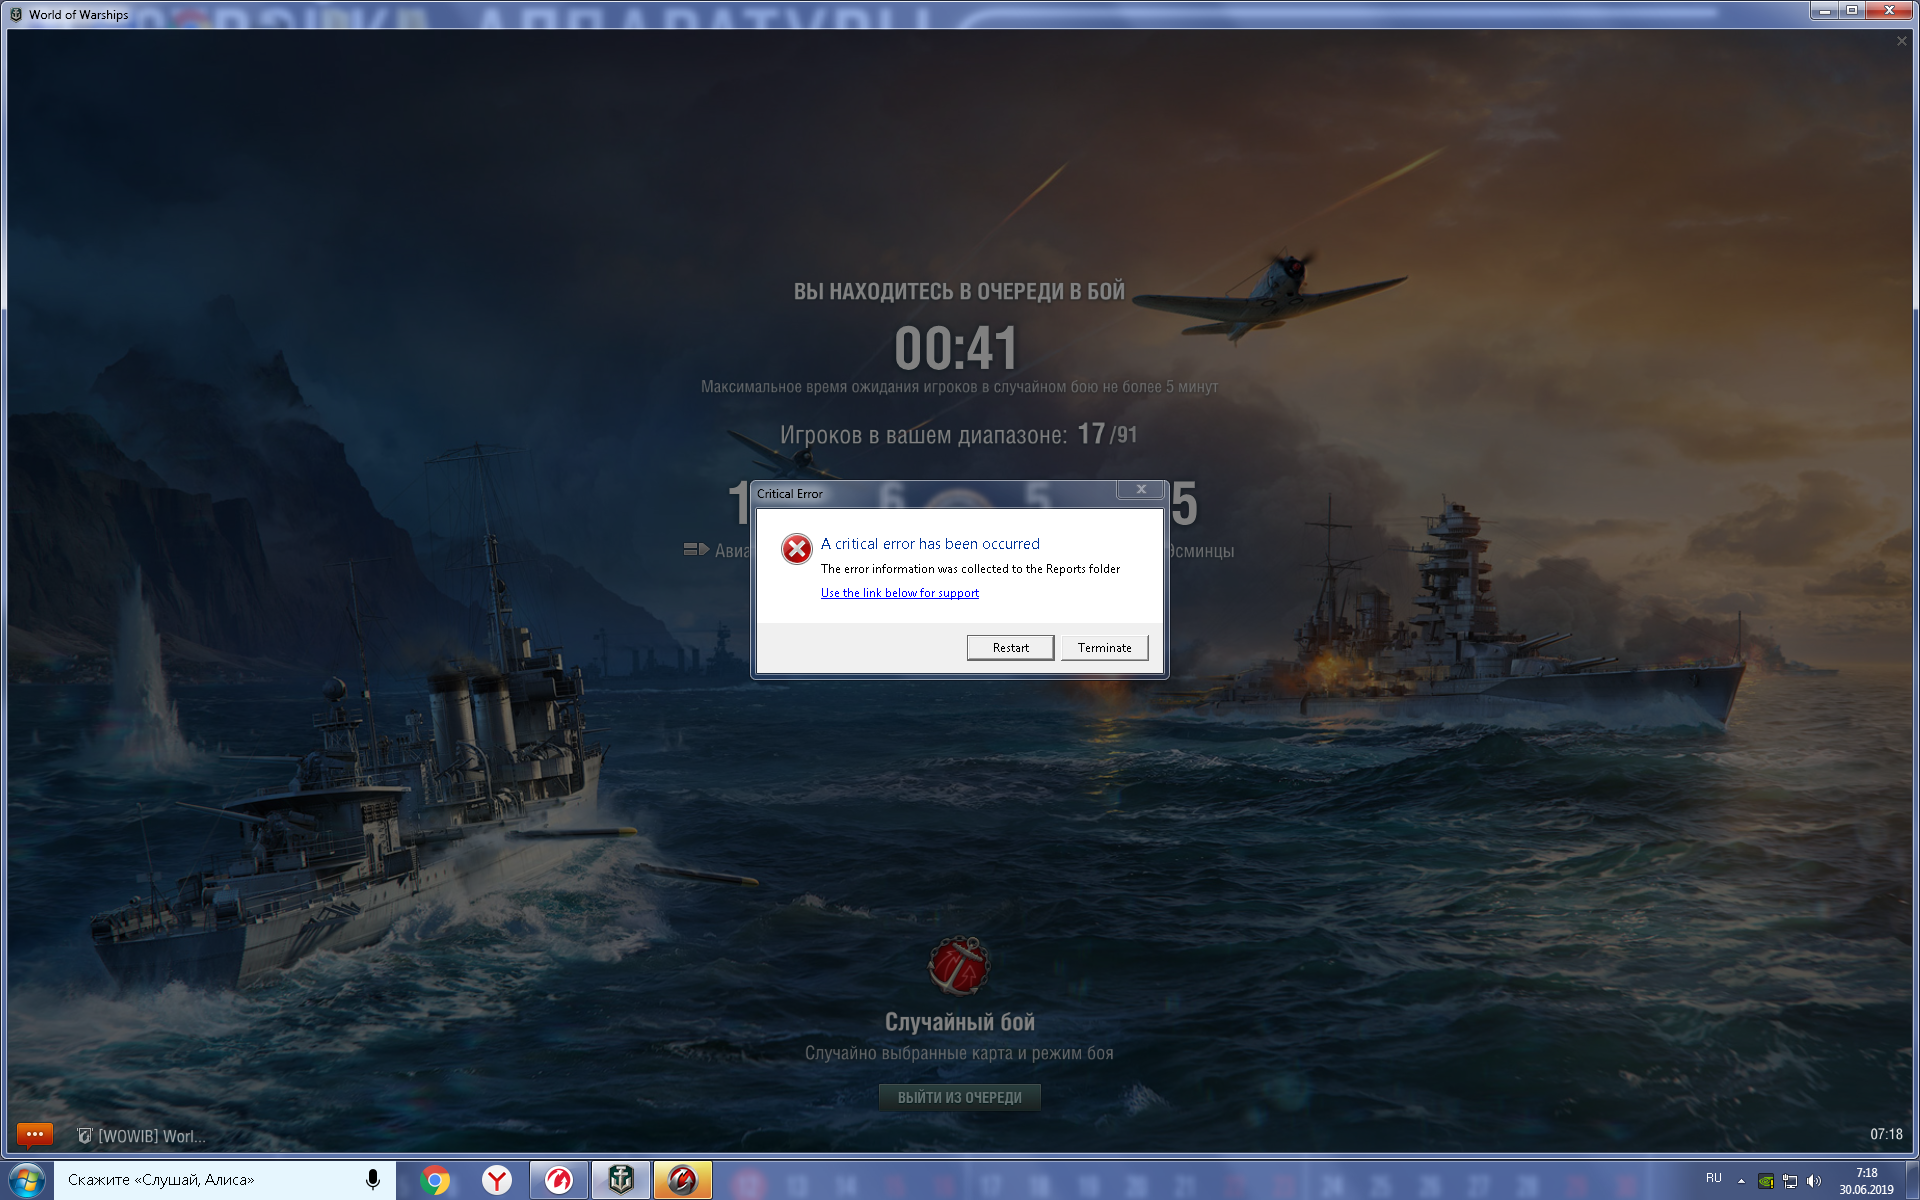Open Google Chrome from the taskbar
The image size is (1920, 1200).
pyautogui.click(x=435, y=1180)
